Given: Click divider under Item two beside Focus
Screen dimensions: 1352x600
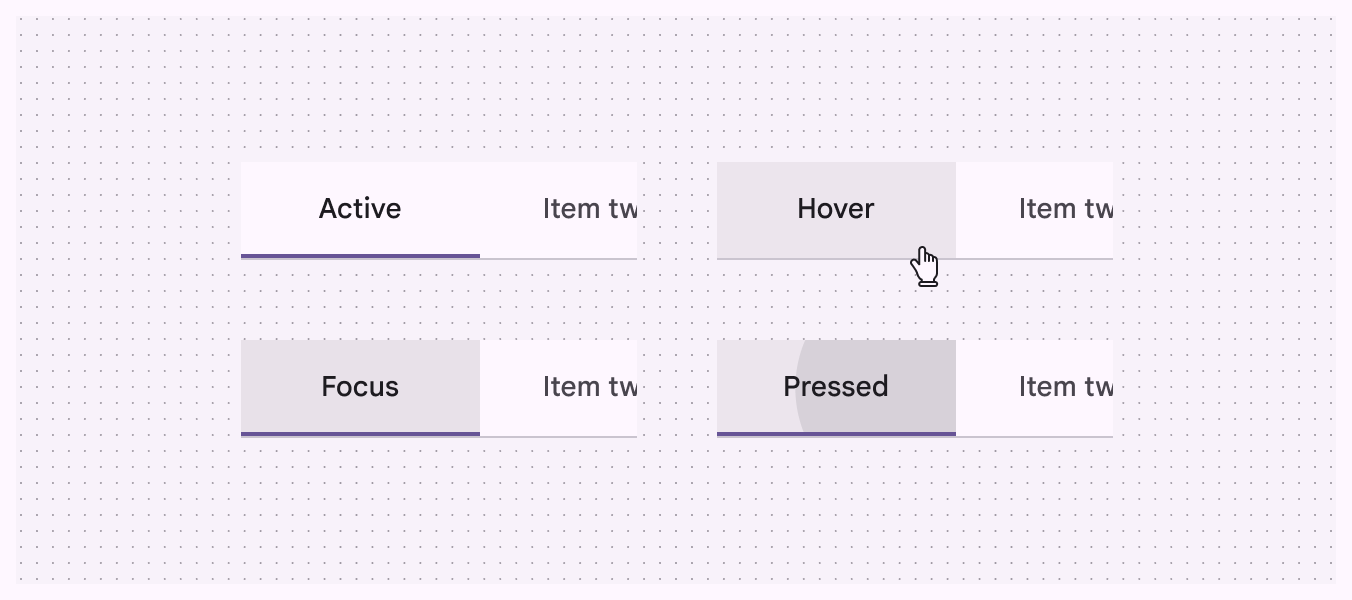Looking at the screenshot, I should click(x=558, y=437).
